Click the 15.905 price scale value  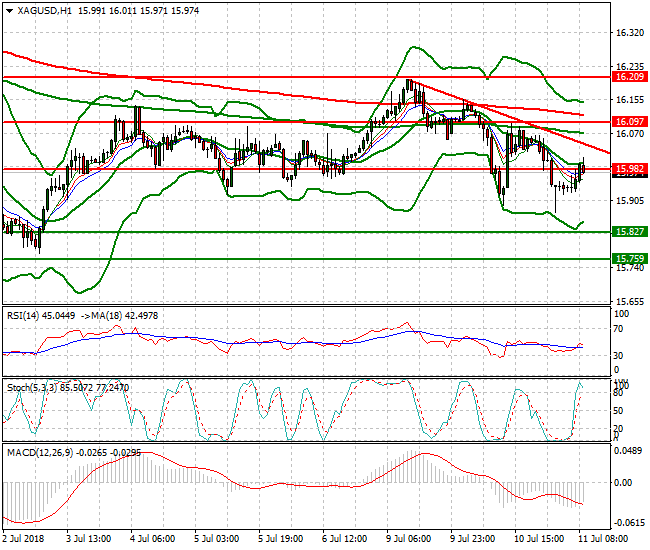click(x=630, y=201)
